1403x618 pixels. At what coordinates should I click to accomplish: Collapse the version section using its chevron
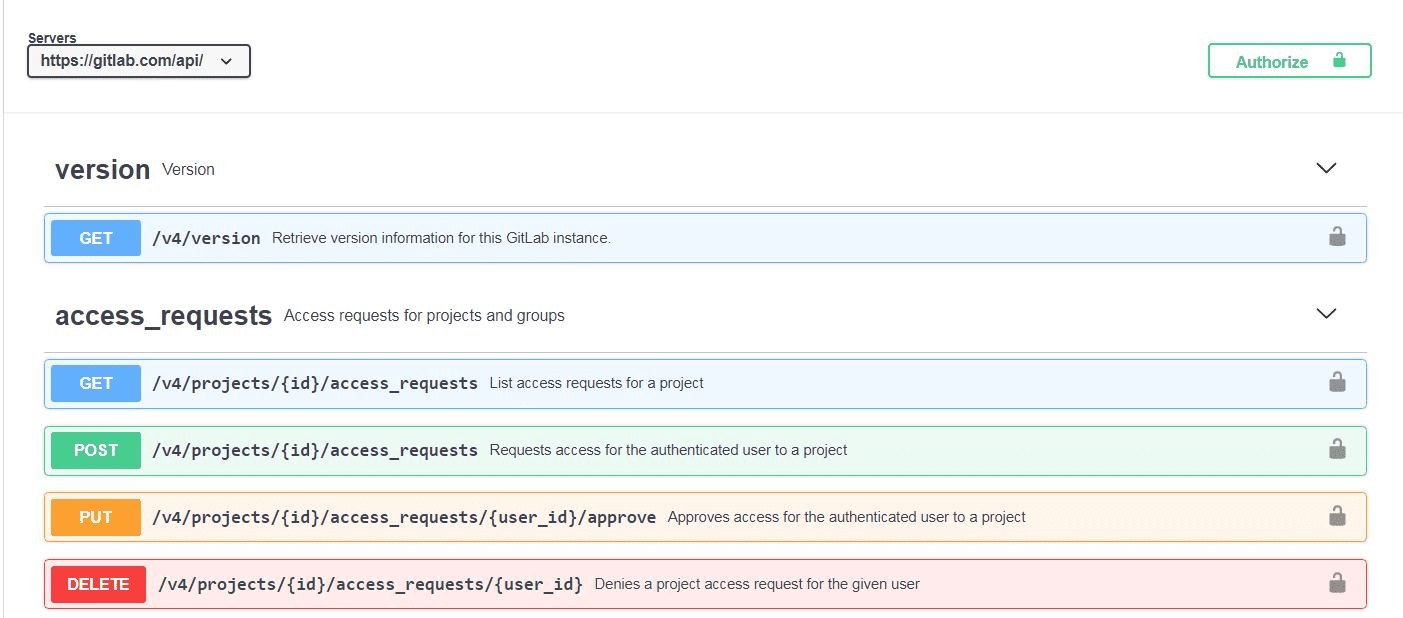pyautogui.click(x=1326, y=168)
